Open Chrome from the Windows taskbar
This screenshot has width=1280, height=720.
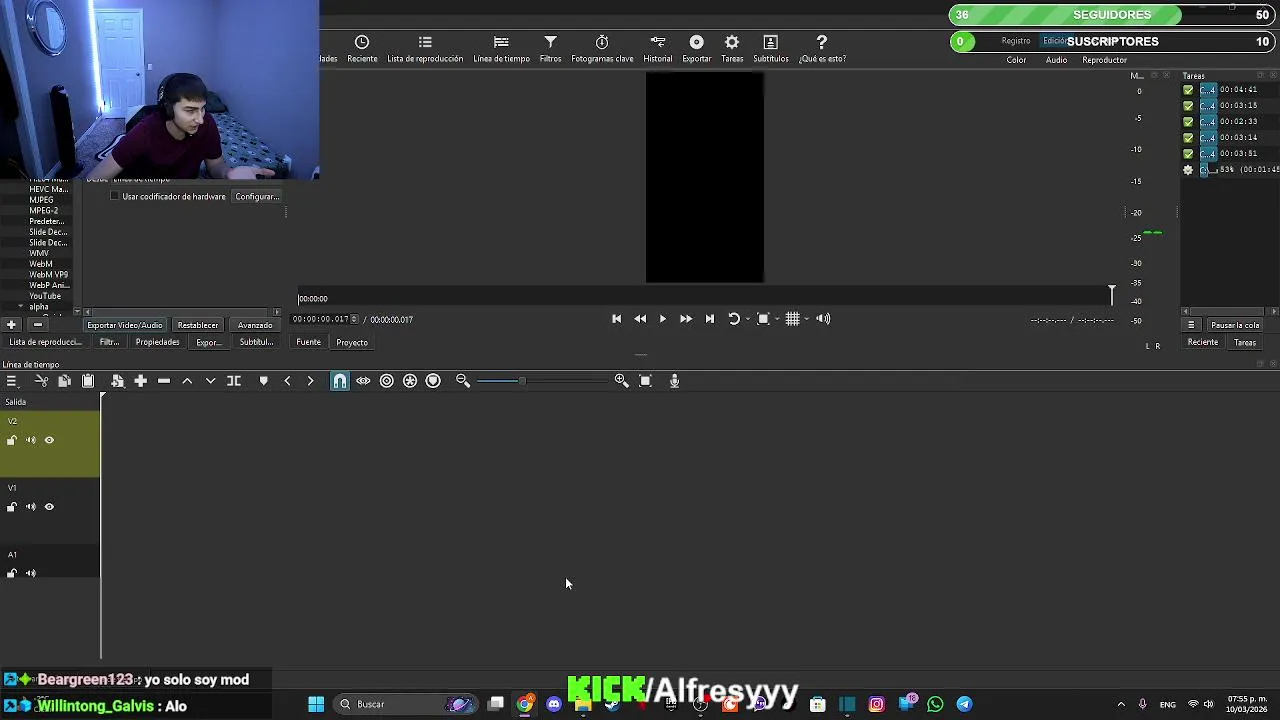click(x=525, y=704)
